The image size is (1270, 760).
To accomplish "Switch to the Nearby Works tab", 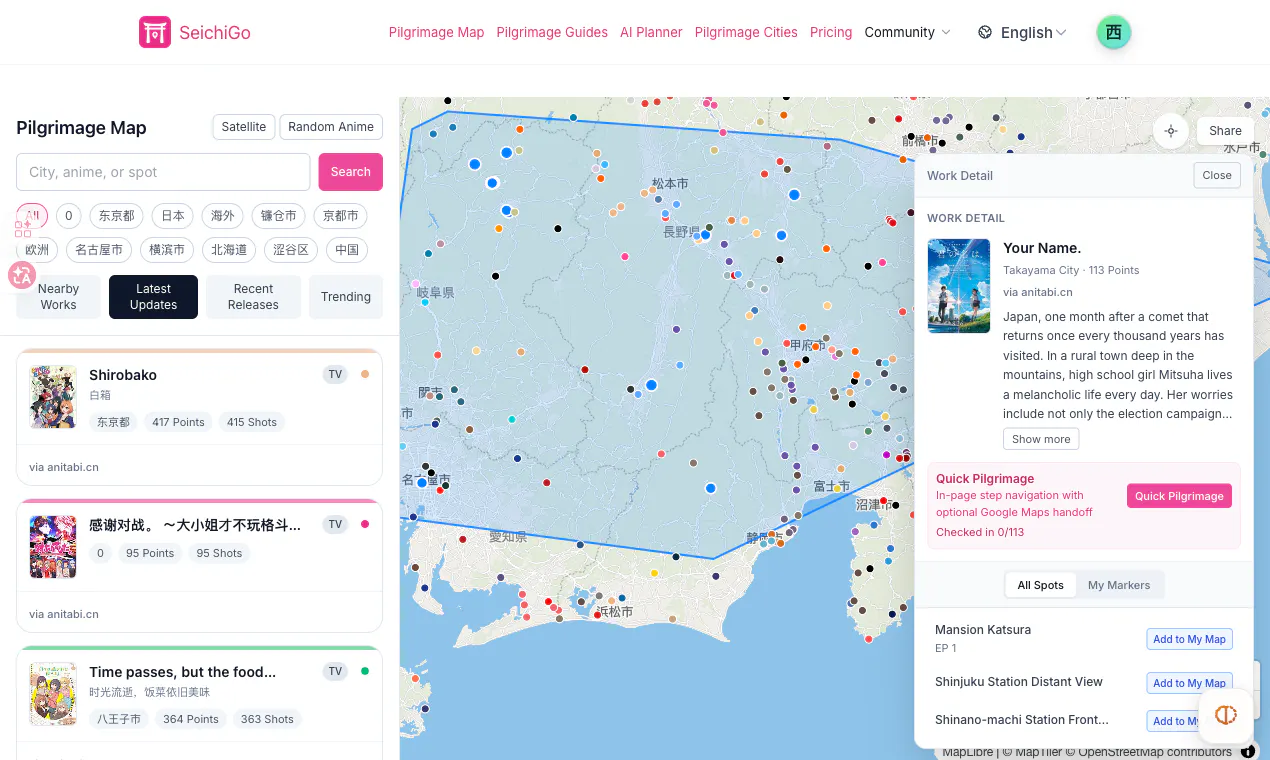I will click(58, 297).
